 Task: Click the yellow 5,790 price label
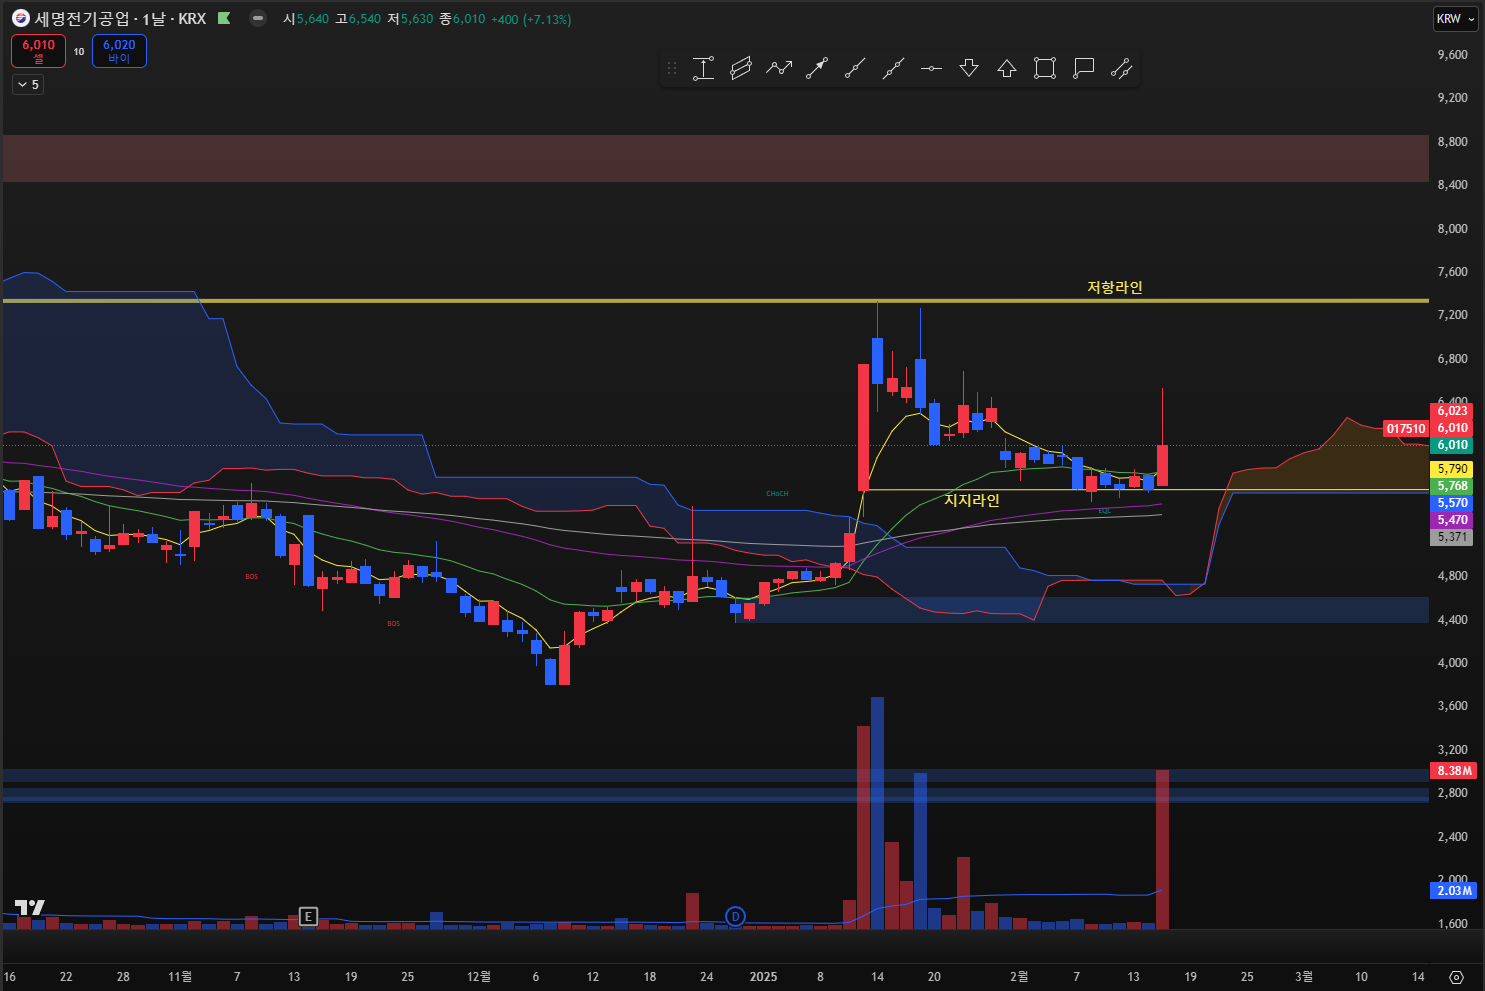1452,469
